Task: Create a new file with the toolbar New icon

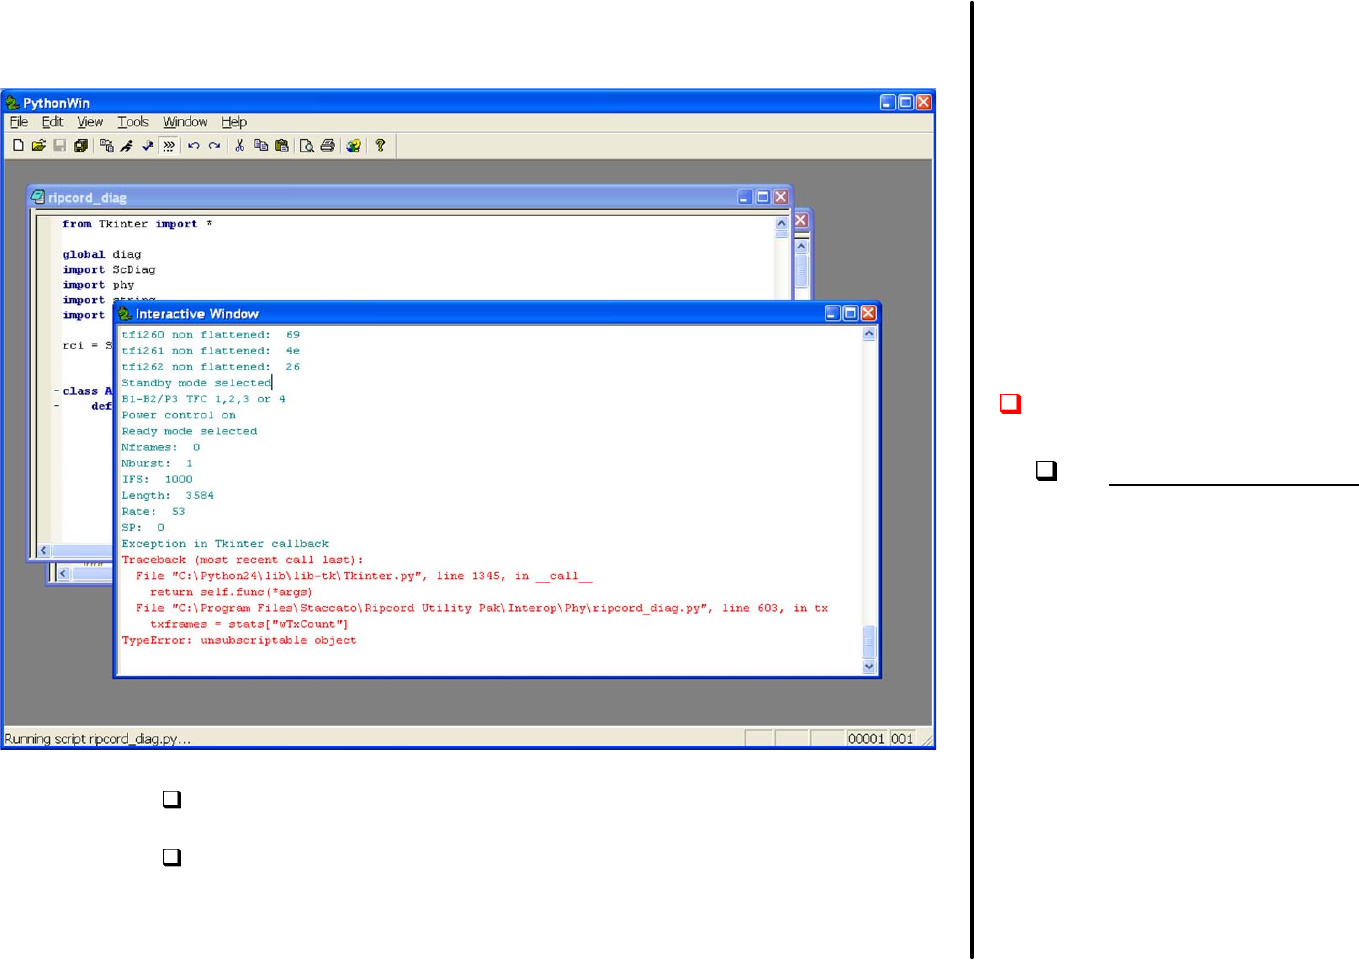Action: pyautogui.click(x=18, y=146)
